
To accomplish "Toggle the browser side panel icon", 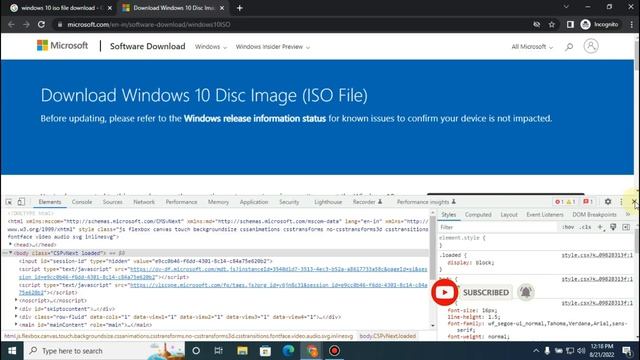I will point(570,24).
